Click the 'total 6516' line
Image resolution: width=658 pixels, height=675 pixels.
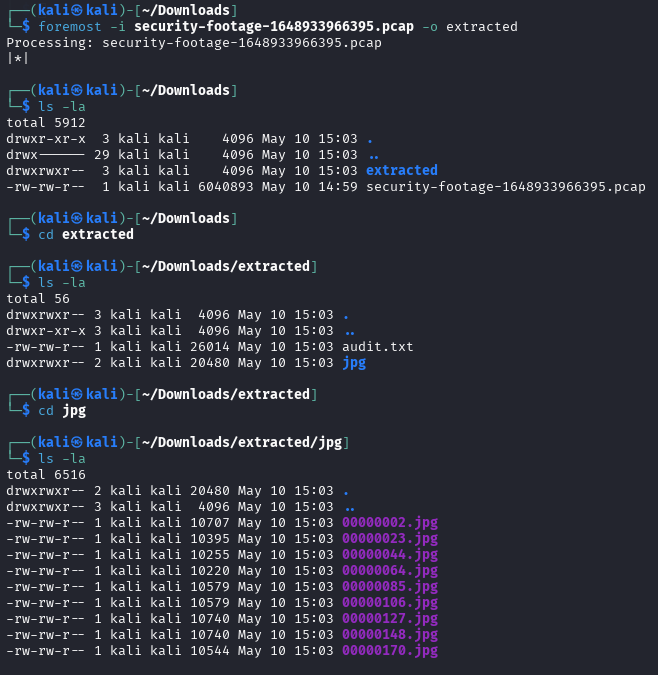point(46,475)
